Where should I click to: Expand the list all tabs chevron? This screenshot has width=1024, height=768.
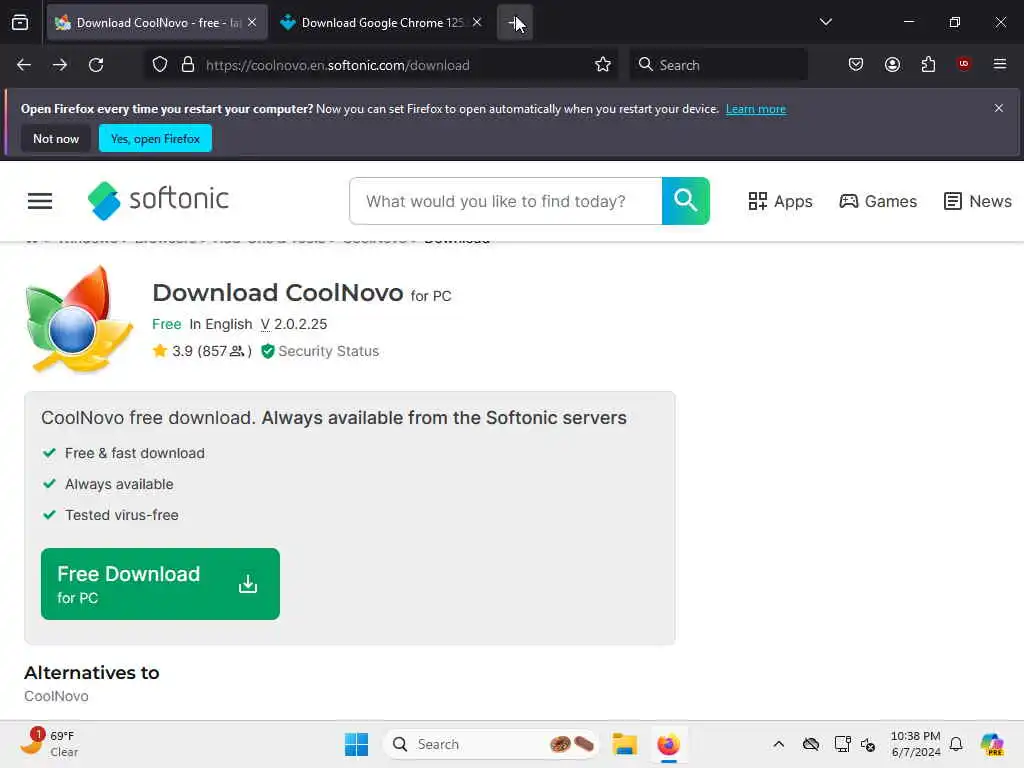click(x=825, y=22)
